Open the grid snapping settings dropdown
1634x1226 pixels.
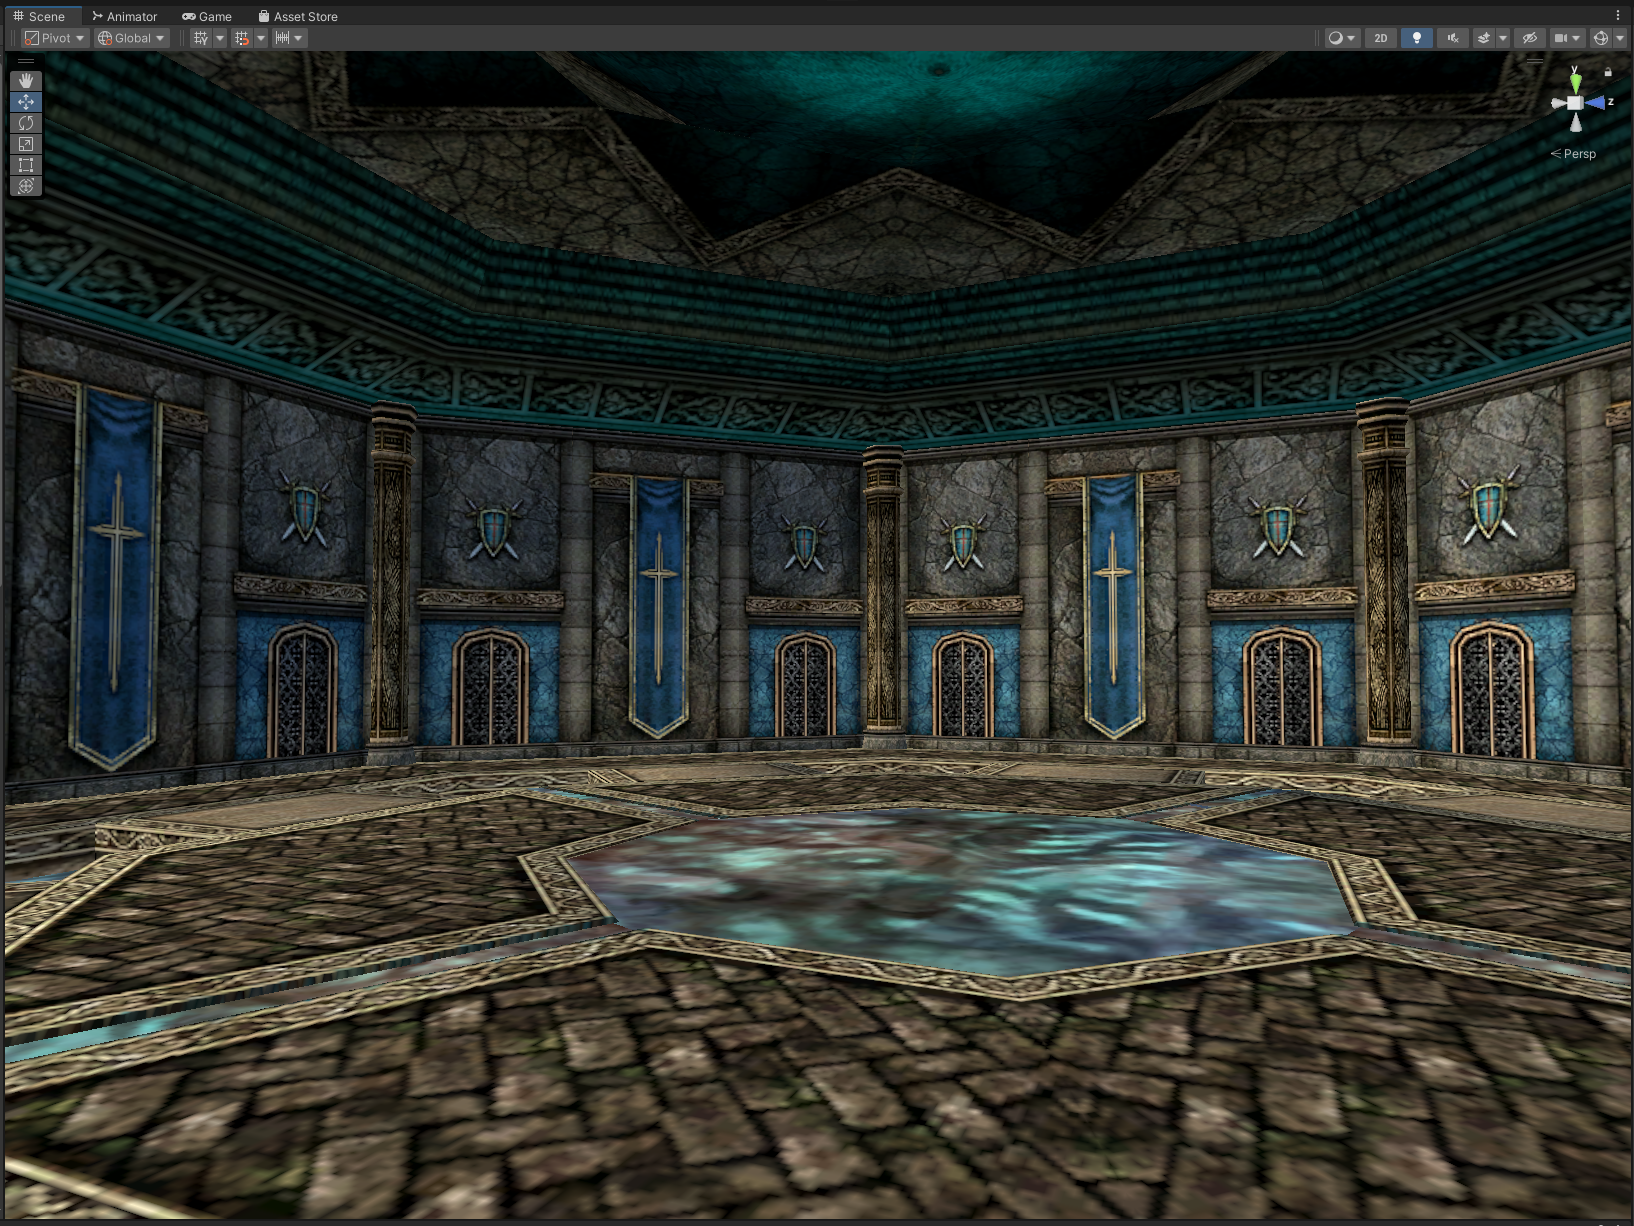coord(261,38)
